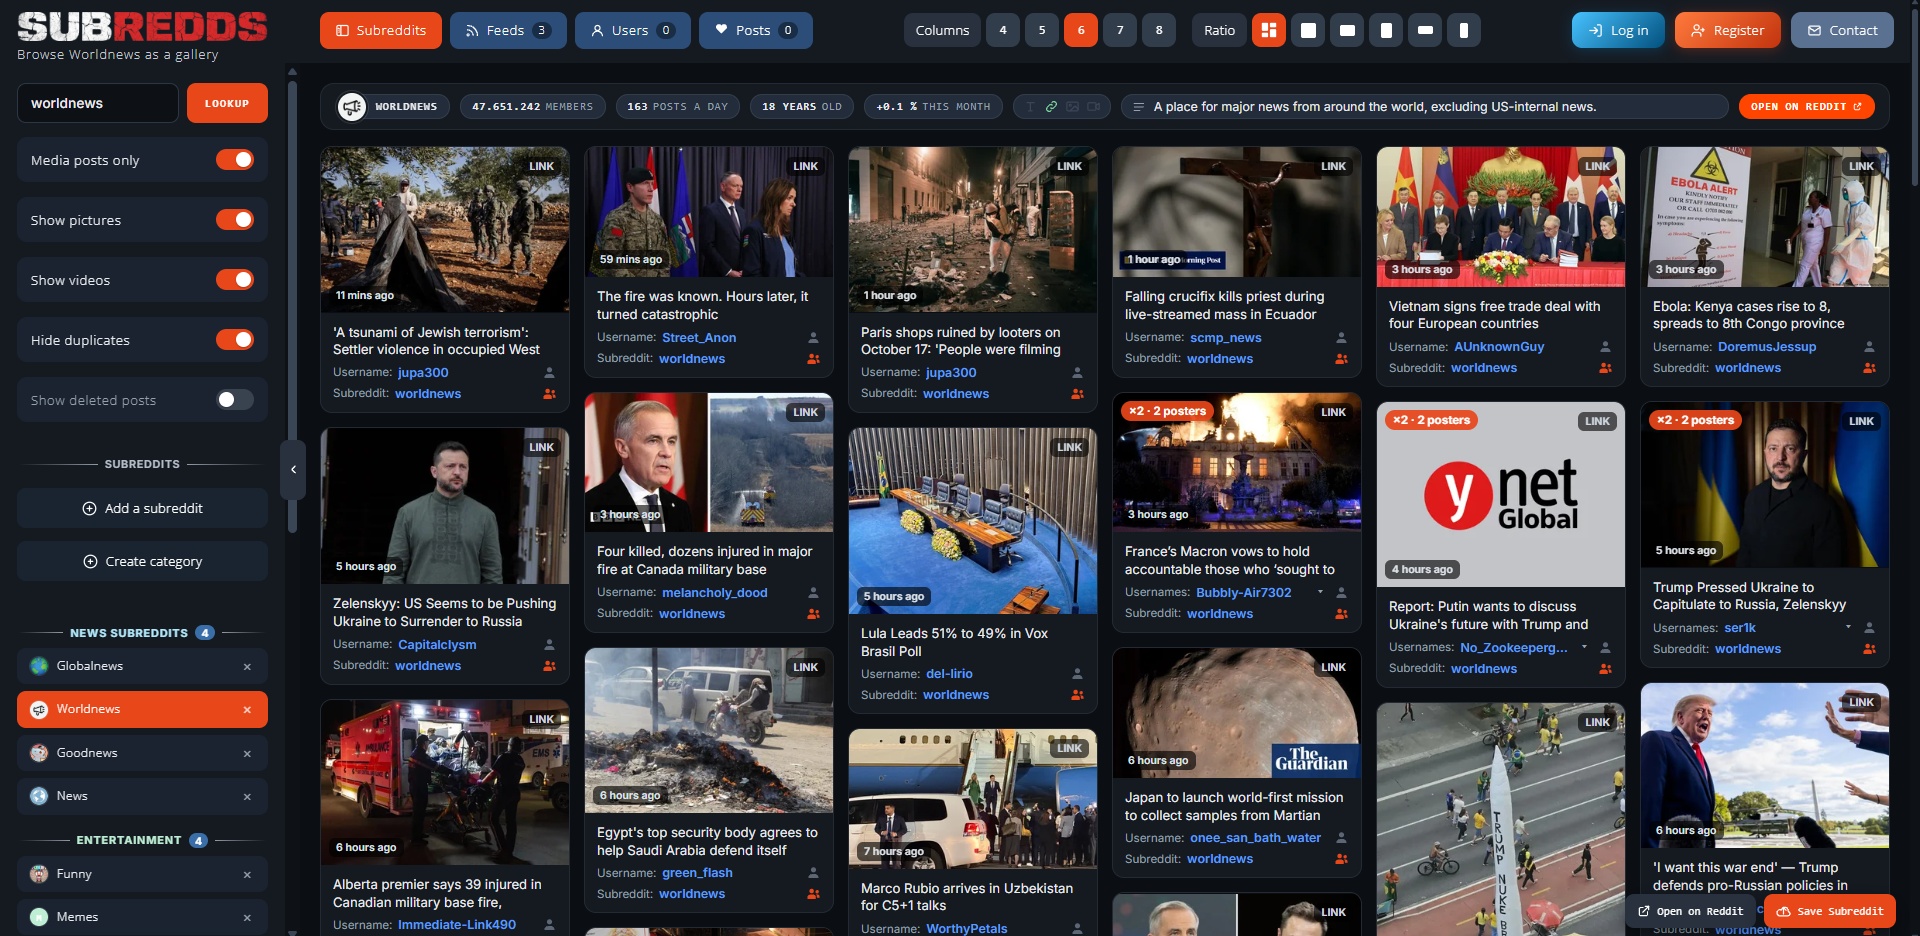This screenshot has width=1920, height=936.
Task: Click Open on Reddit header button
Action: pyautogui.click(x=1806, y=106)
